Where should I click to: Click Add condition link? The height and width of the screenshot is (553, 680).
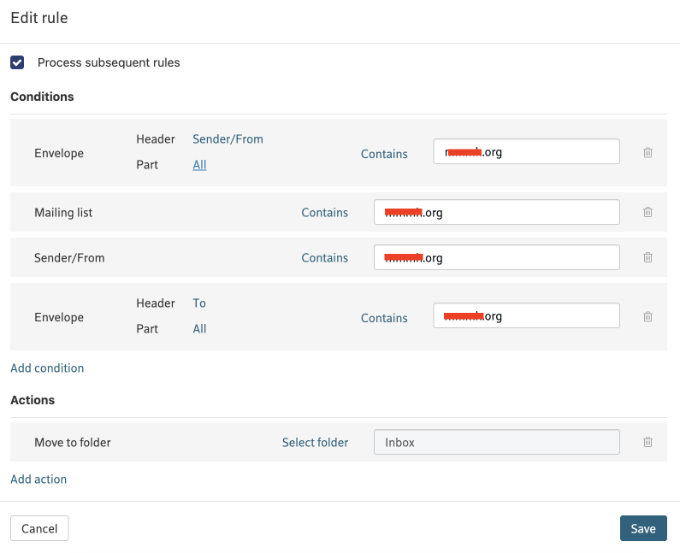click(47, 368)
